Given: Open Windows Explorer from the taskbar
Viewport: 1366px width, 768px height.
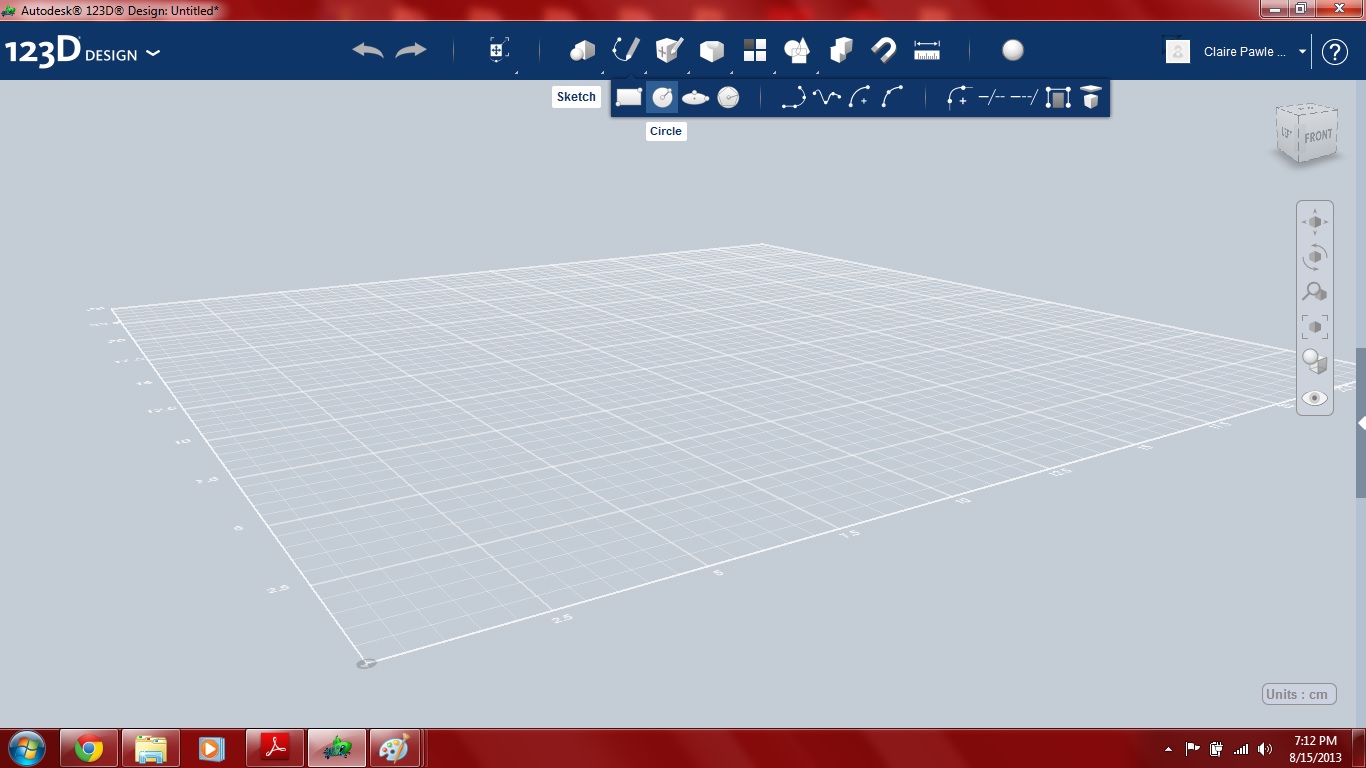Looking at the screenshot, I should [x=151, y=748].
